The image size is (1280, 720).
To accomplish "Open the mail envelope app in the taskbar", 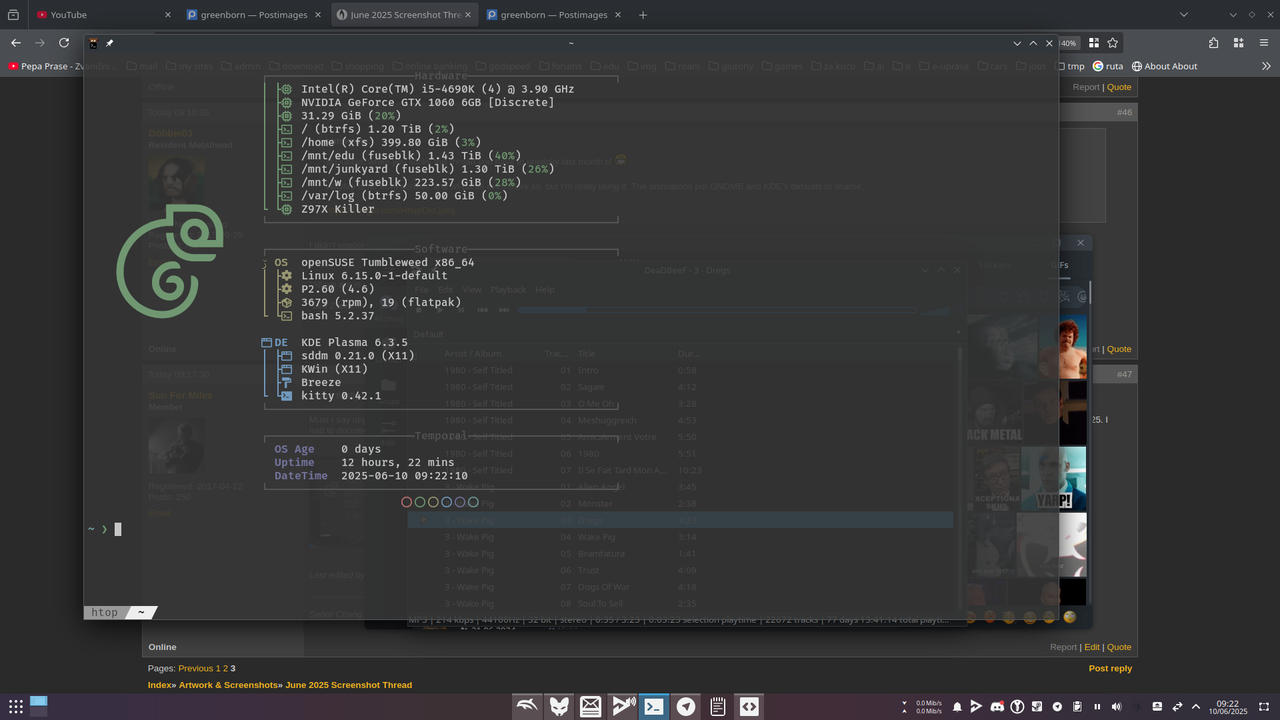I will tap(590, 707).
